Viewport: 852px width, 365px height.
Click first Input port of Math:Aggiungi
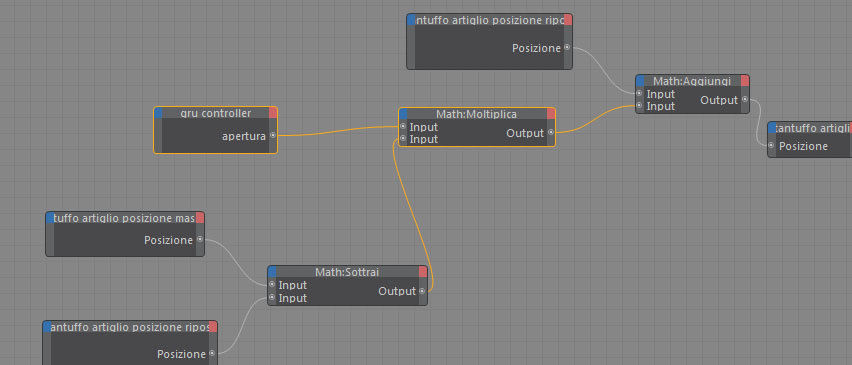click(x=640, y=93)
